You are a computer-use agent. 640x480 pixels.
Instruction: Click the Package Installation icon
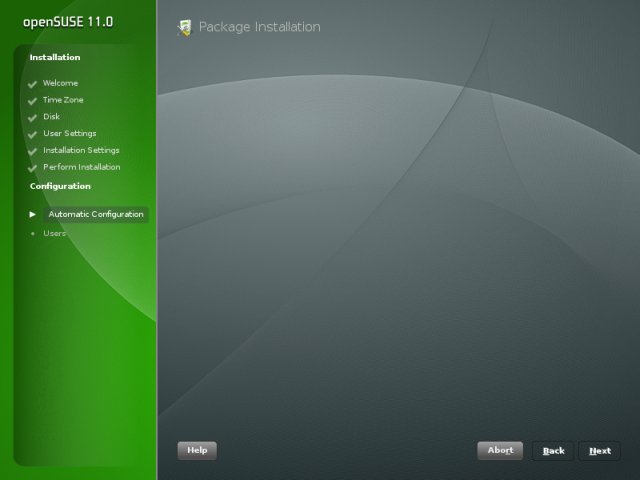[184, 28]
